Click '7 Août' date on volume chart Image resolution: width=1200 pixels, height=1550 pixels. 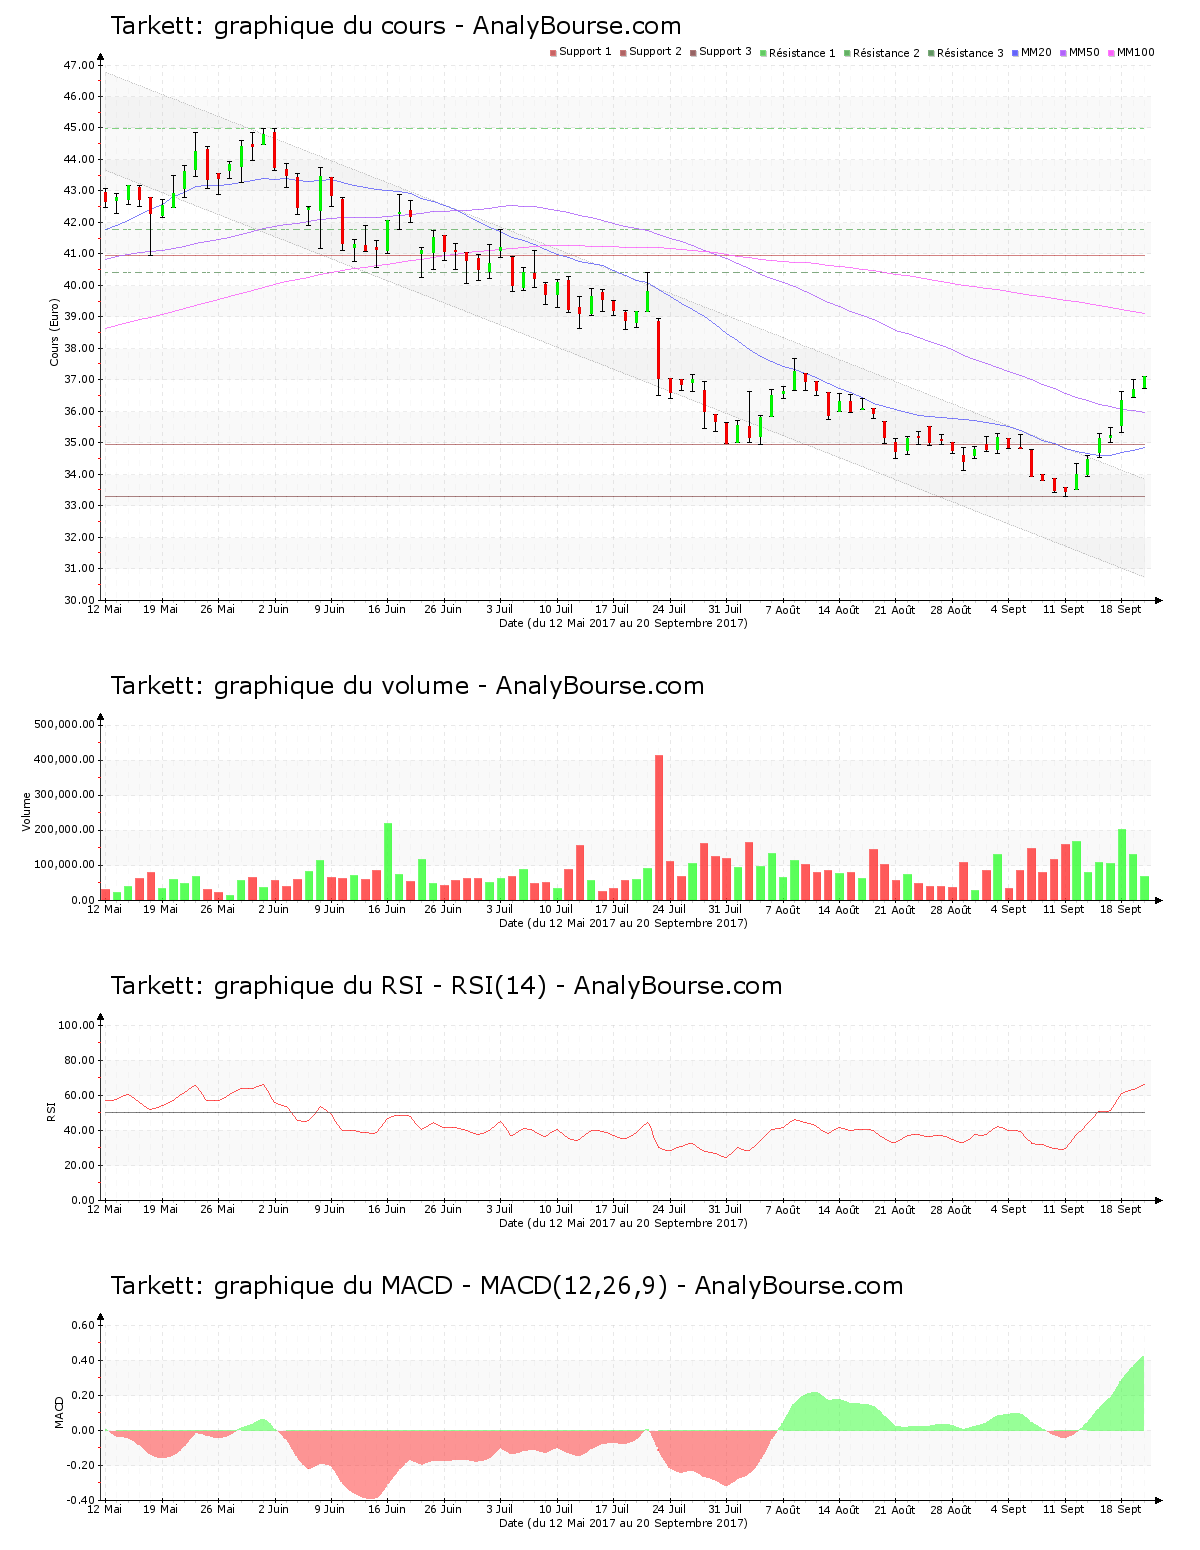coord(783,909)
